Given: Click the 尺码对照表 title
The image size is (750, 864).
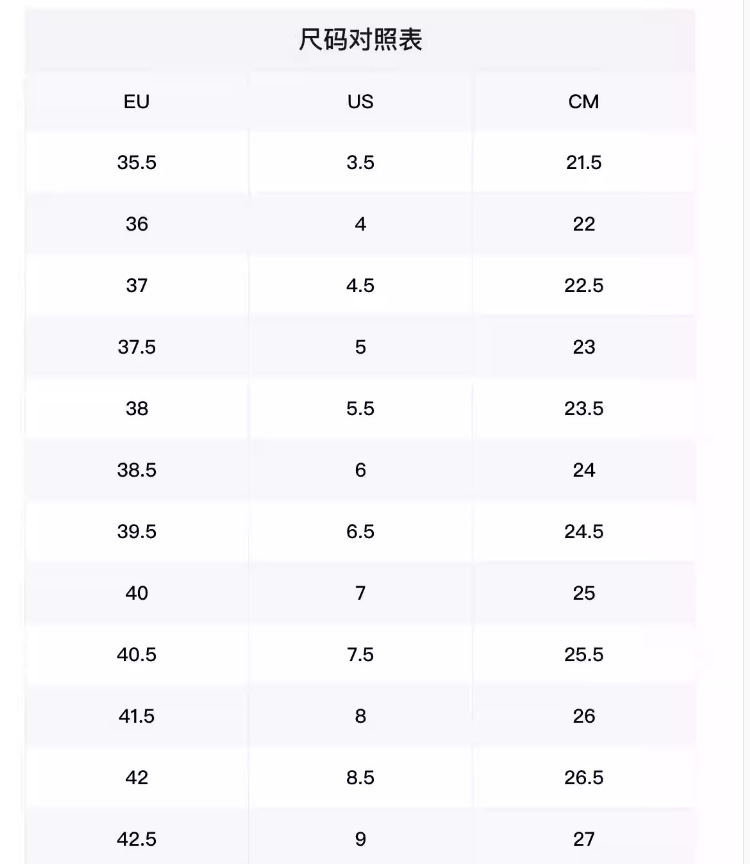Looking at the screenshot, I should point(360,40).
